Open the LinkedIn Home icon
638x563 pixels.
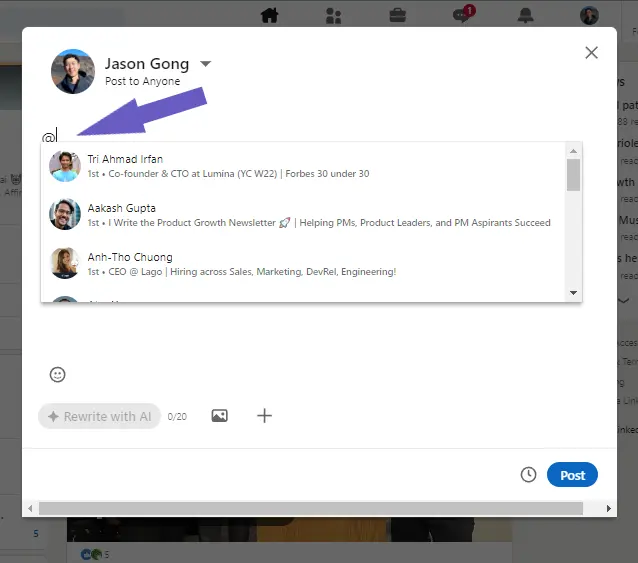tap(269, 15)
